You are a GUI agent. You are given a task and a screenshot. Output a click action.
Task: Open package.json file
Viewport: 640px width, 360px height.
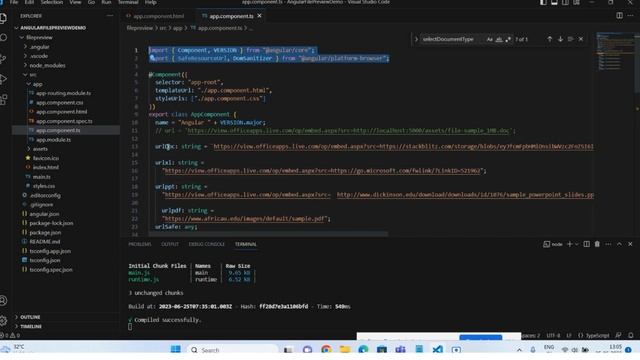(x=45, y=233)
